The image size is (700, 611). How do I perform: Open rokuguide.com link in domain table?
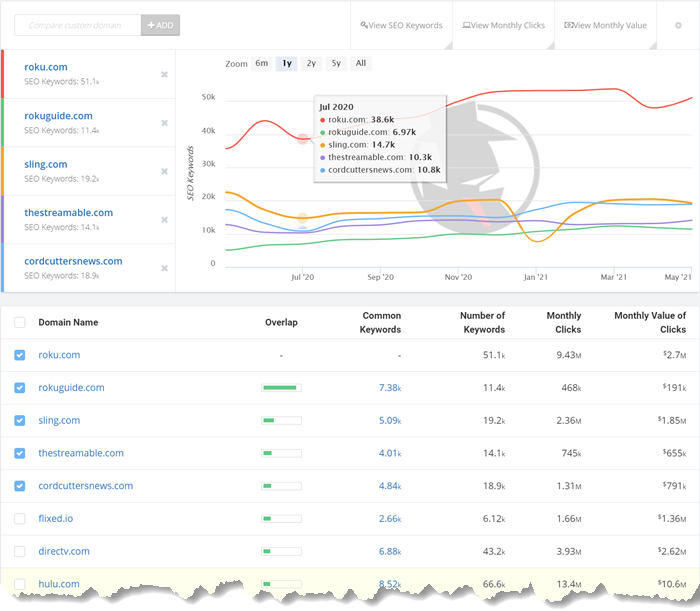71,387
